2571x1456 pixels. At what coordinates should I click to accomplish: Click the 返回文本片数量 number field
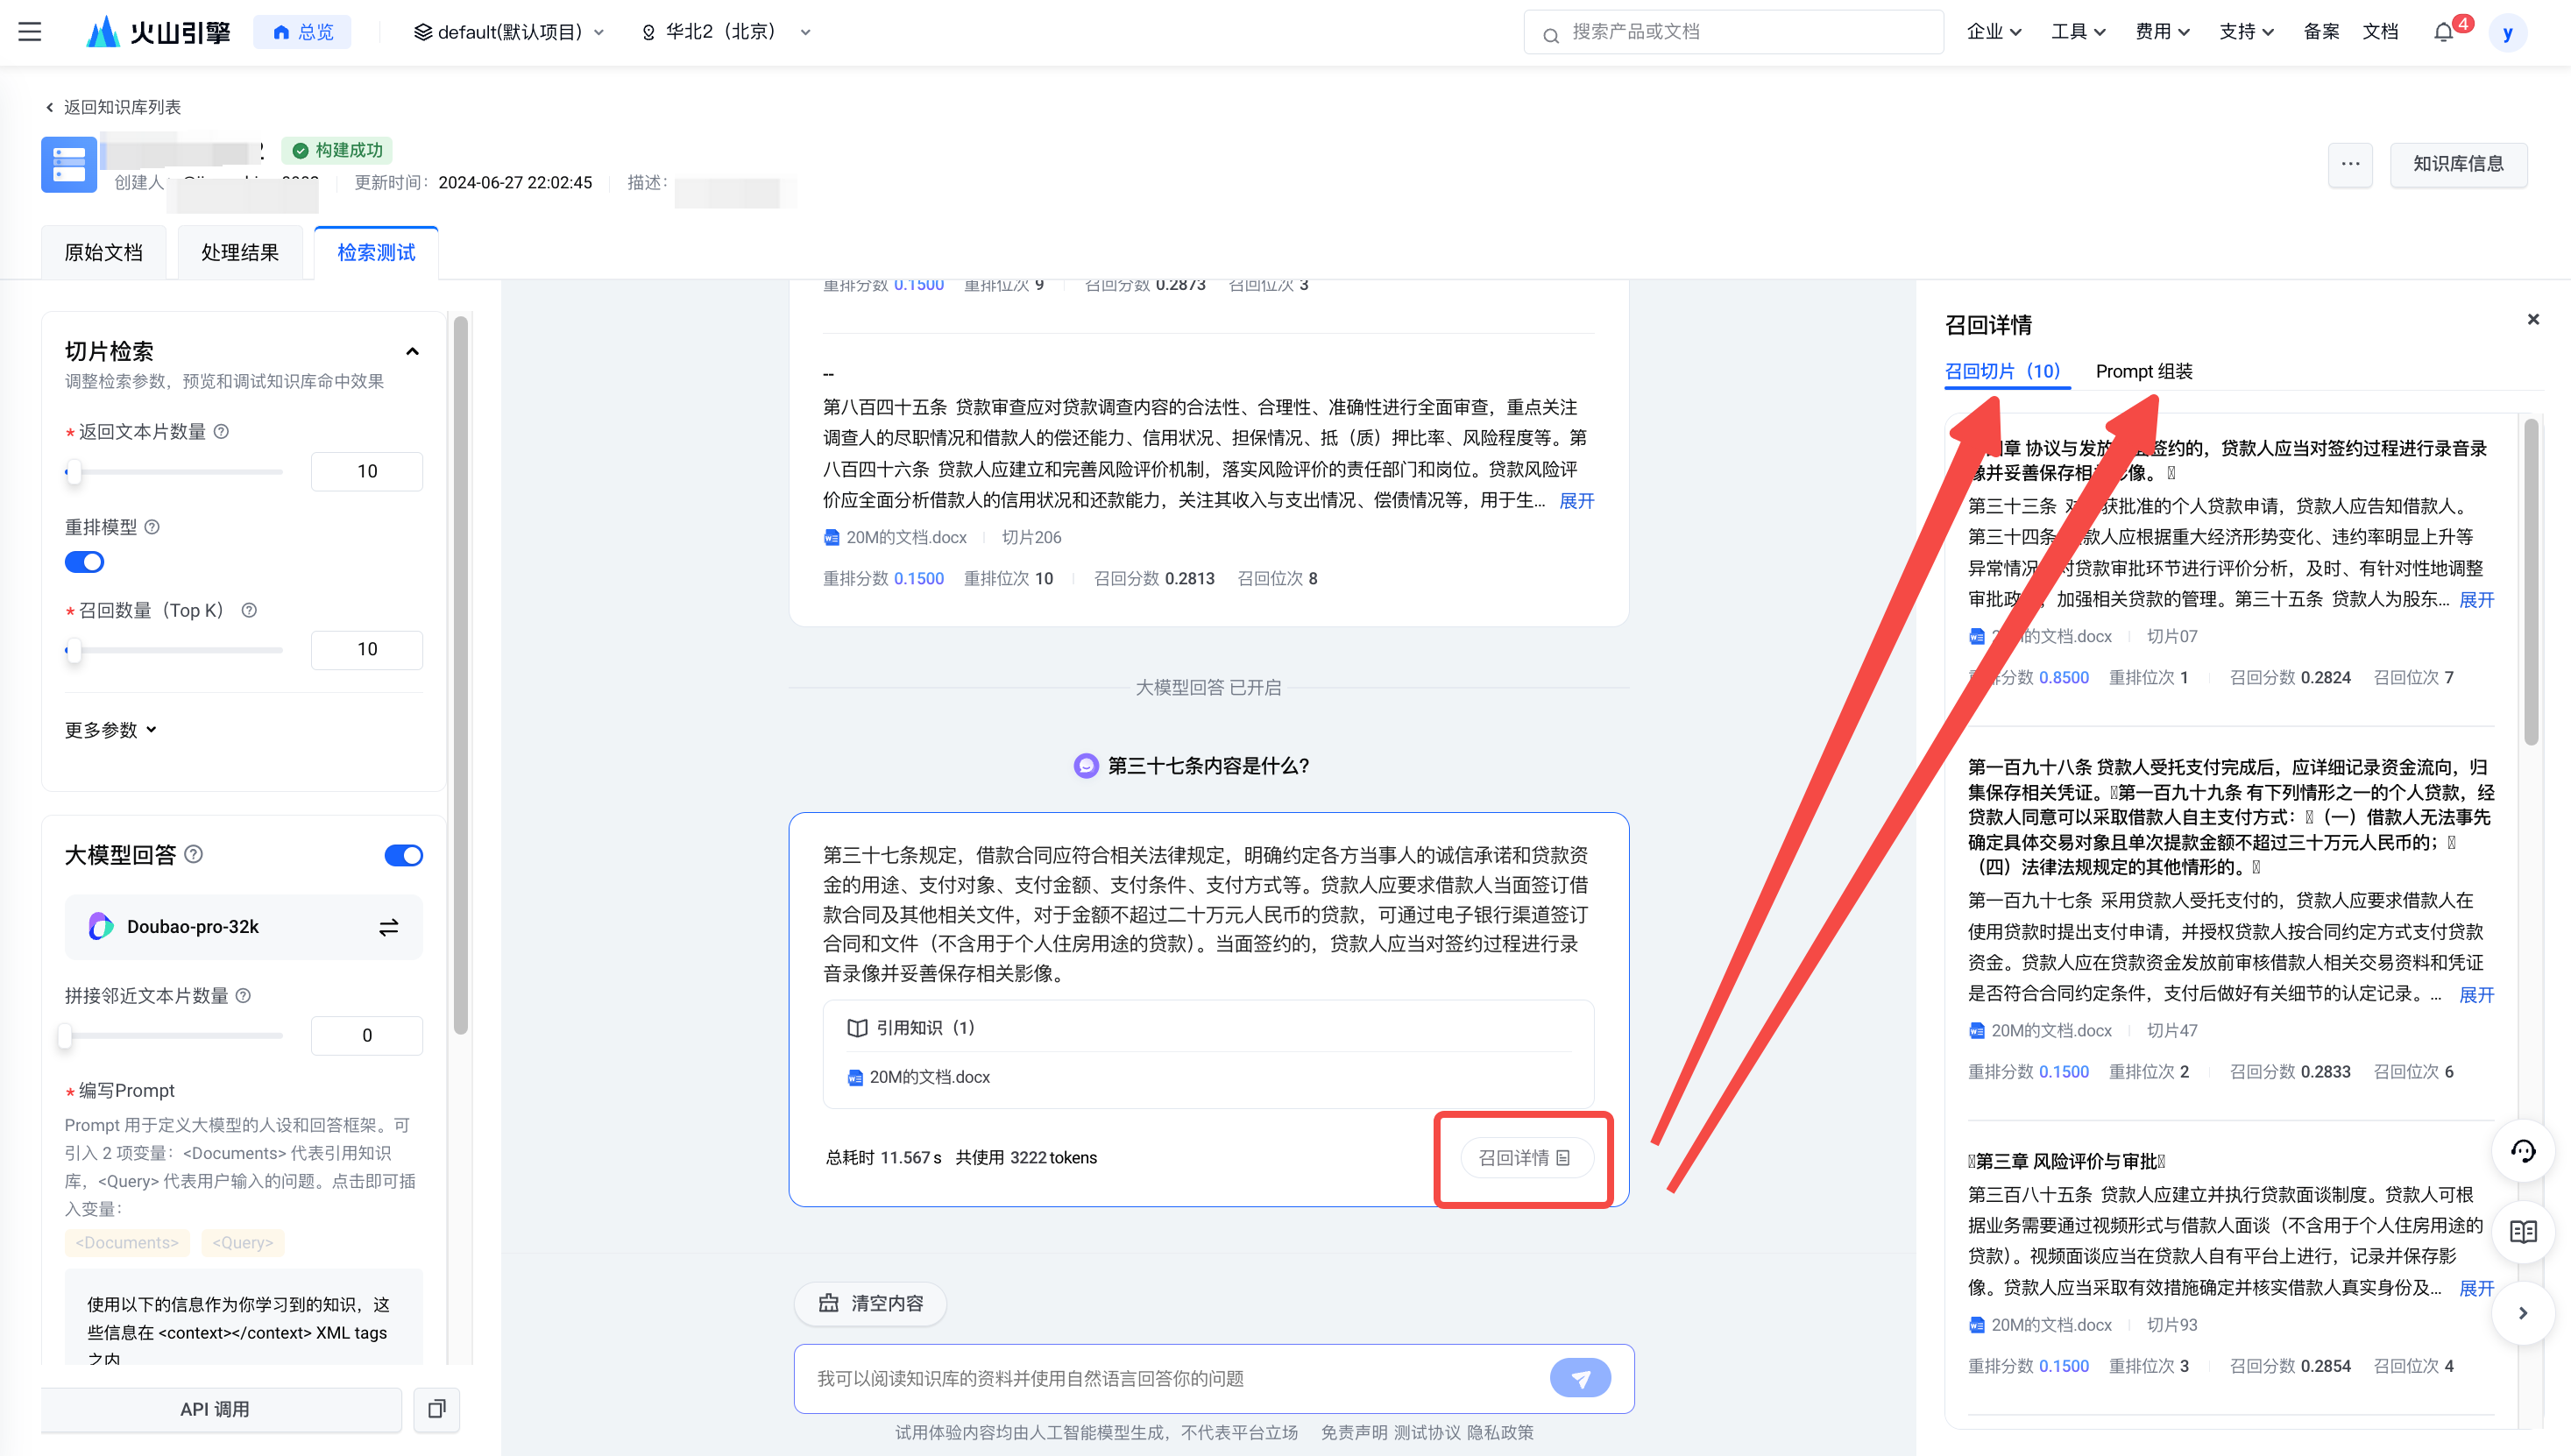pos(367,472)
